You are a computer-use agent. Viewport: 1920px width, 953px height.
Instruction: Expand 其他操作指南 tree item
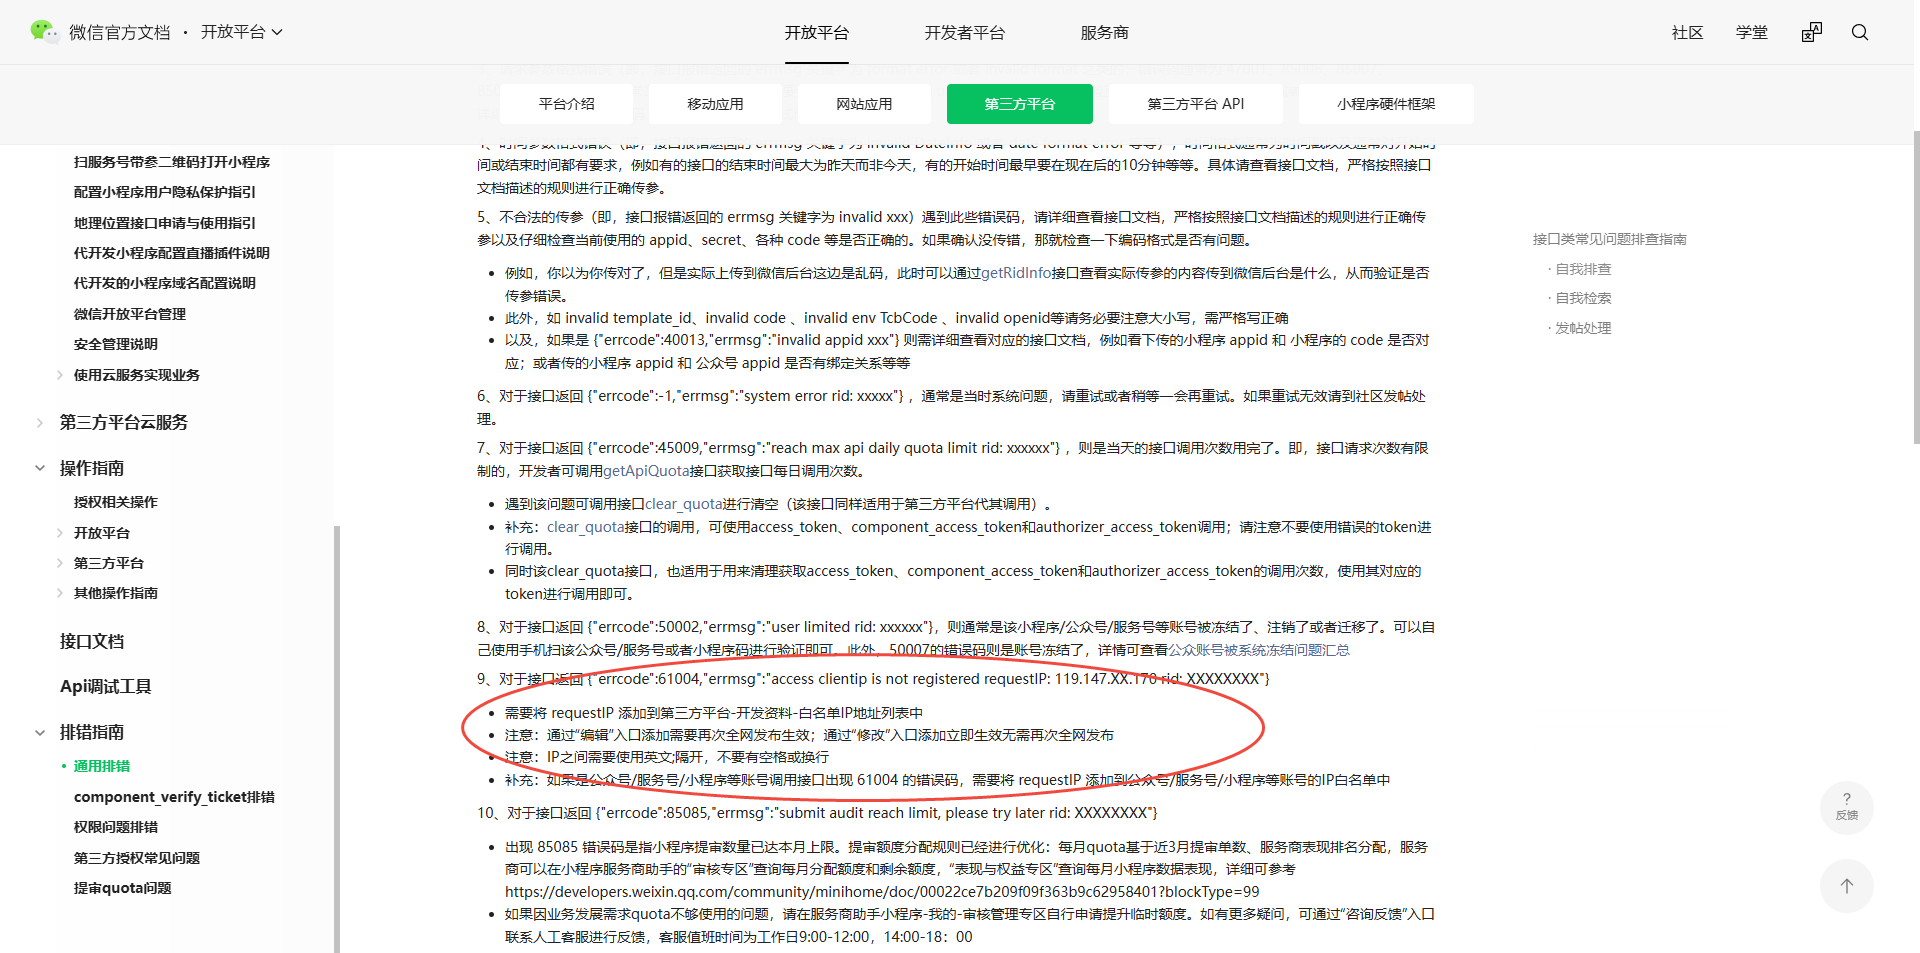60,593
